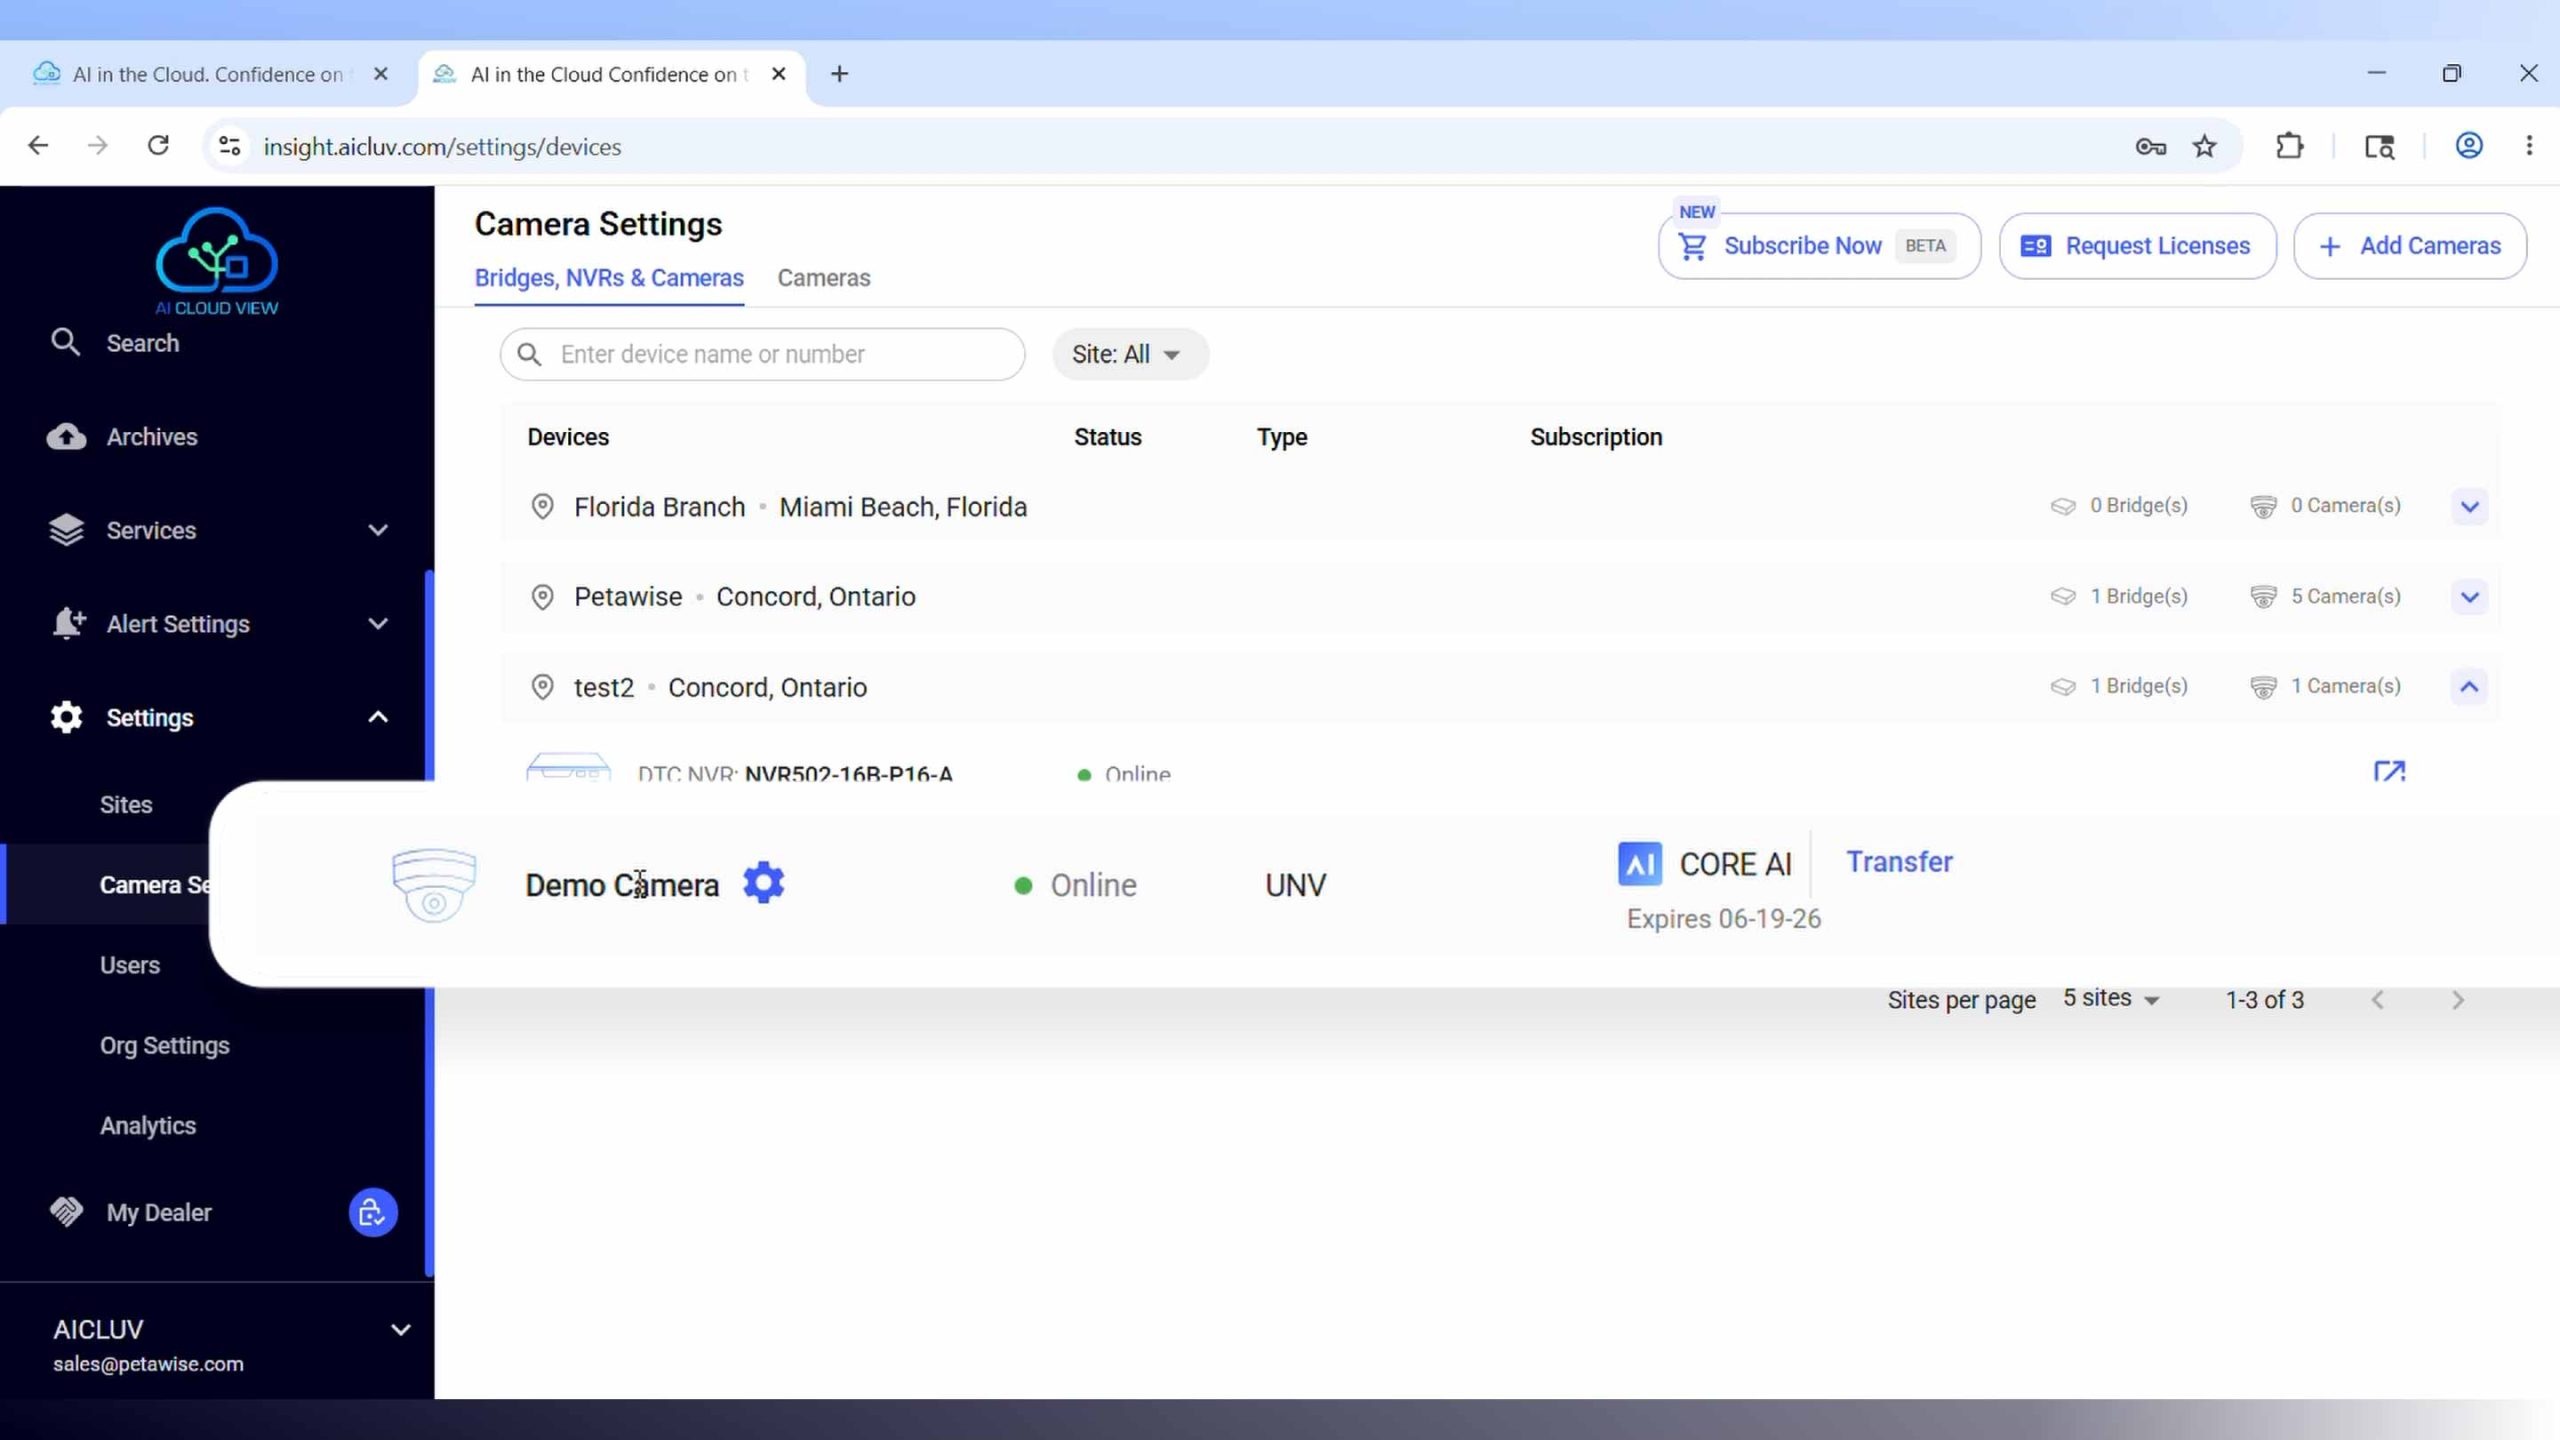Click the Petawise 5 Camera(s) count
This screenshot has height=1440, width=2560.
pos(2325,597)
